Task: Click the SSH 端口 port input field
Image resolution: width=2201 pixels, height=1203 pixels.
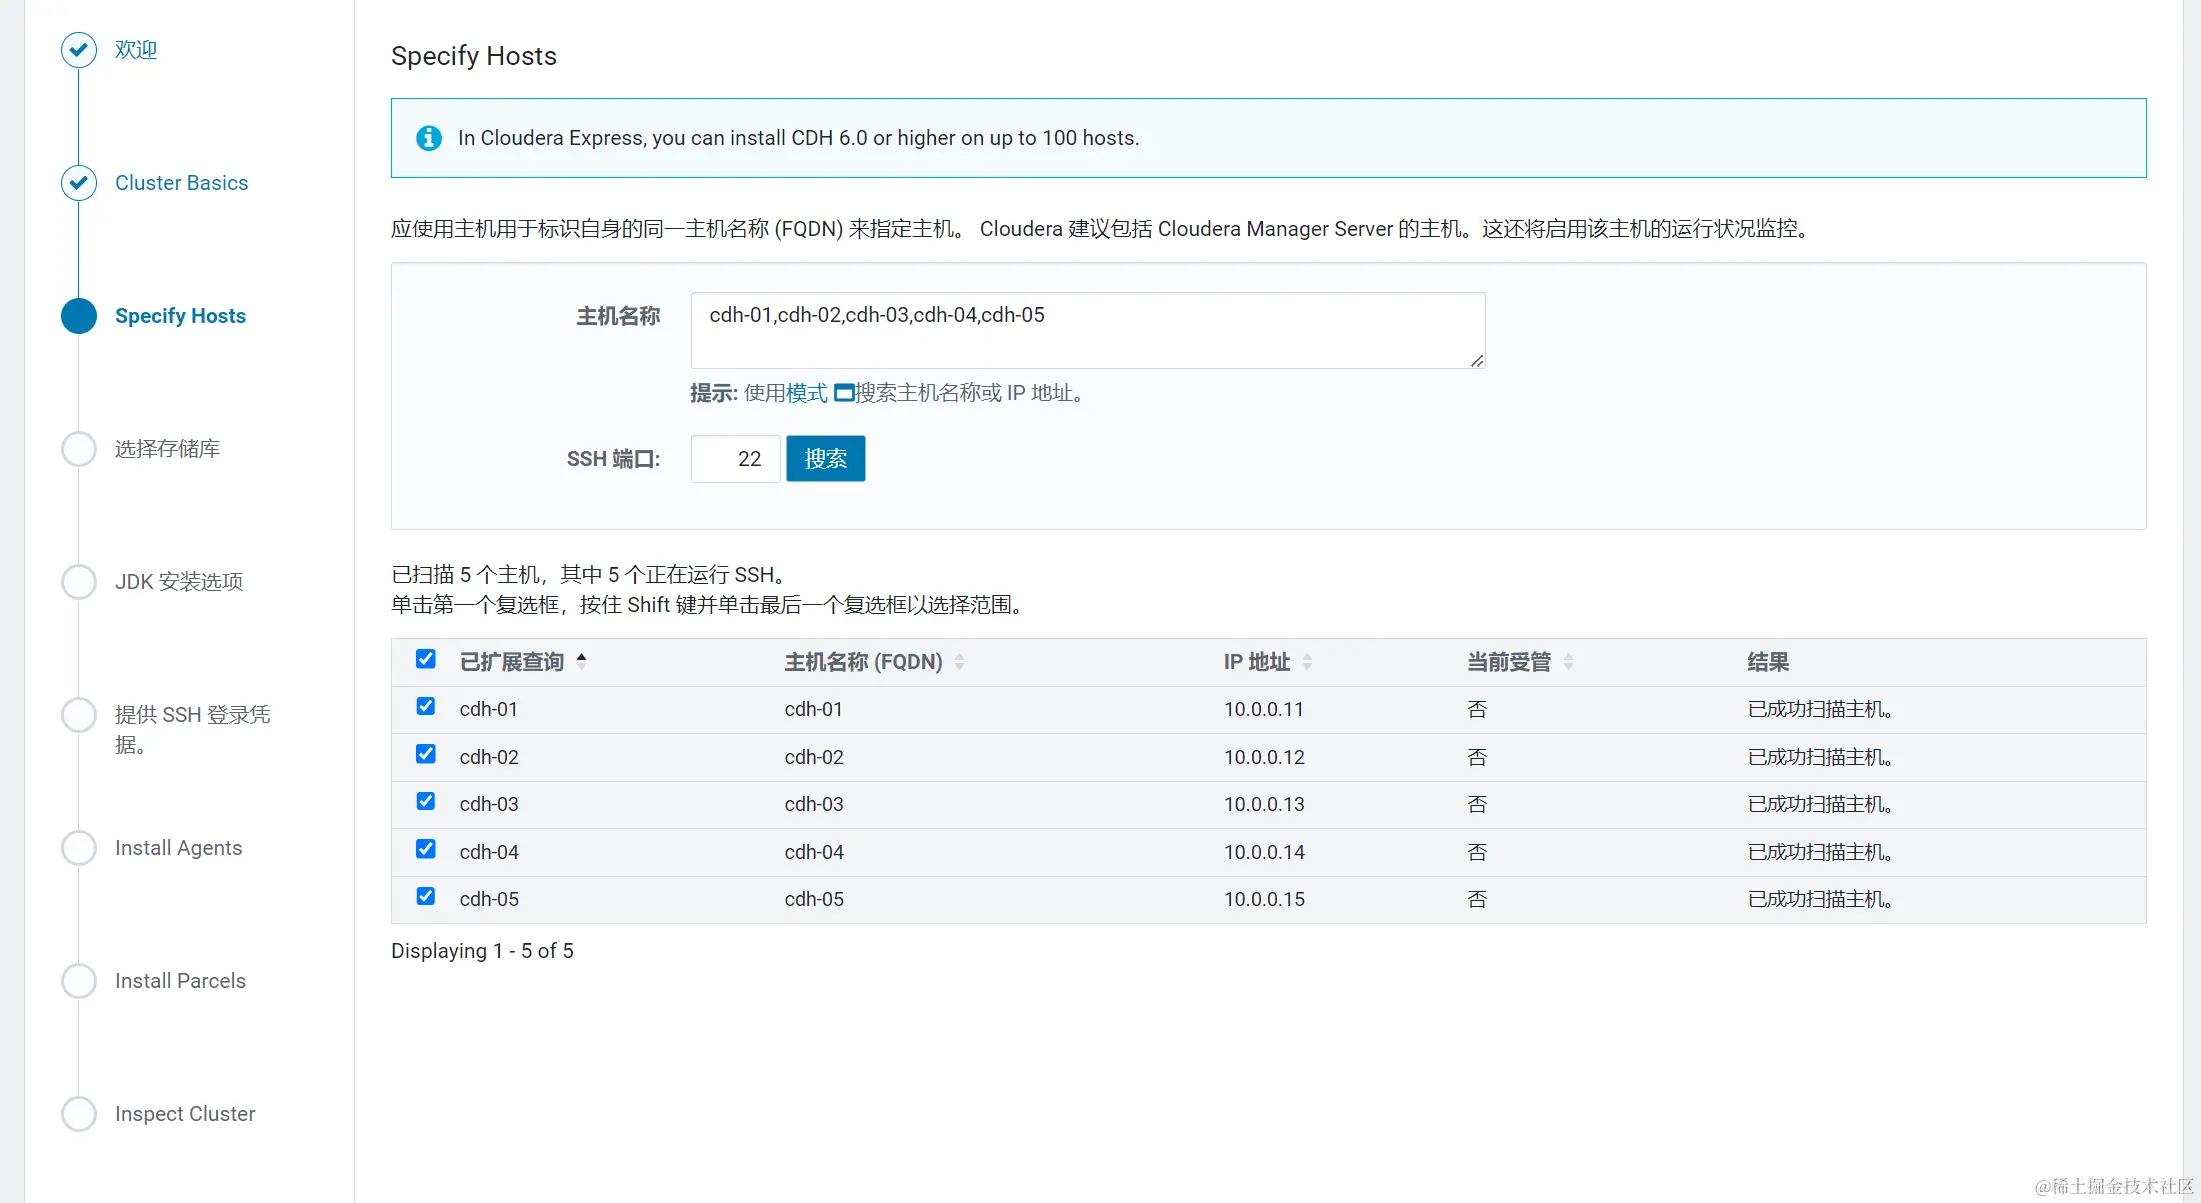Action: pyautogui.click(x=736, y=459)
